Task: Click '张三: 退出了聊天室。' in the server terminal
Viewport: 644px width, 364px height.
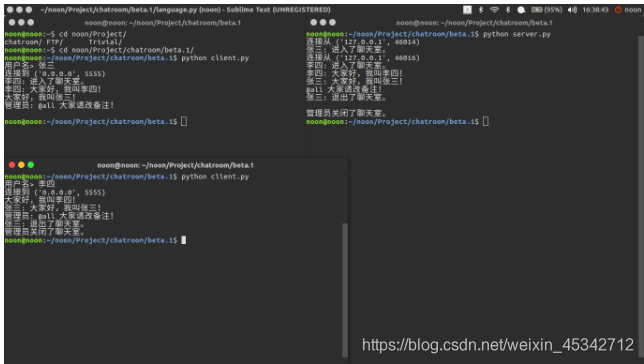Action: pyautogui.click(x=347, y=97)
